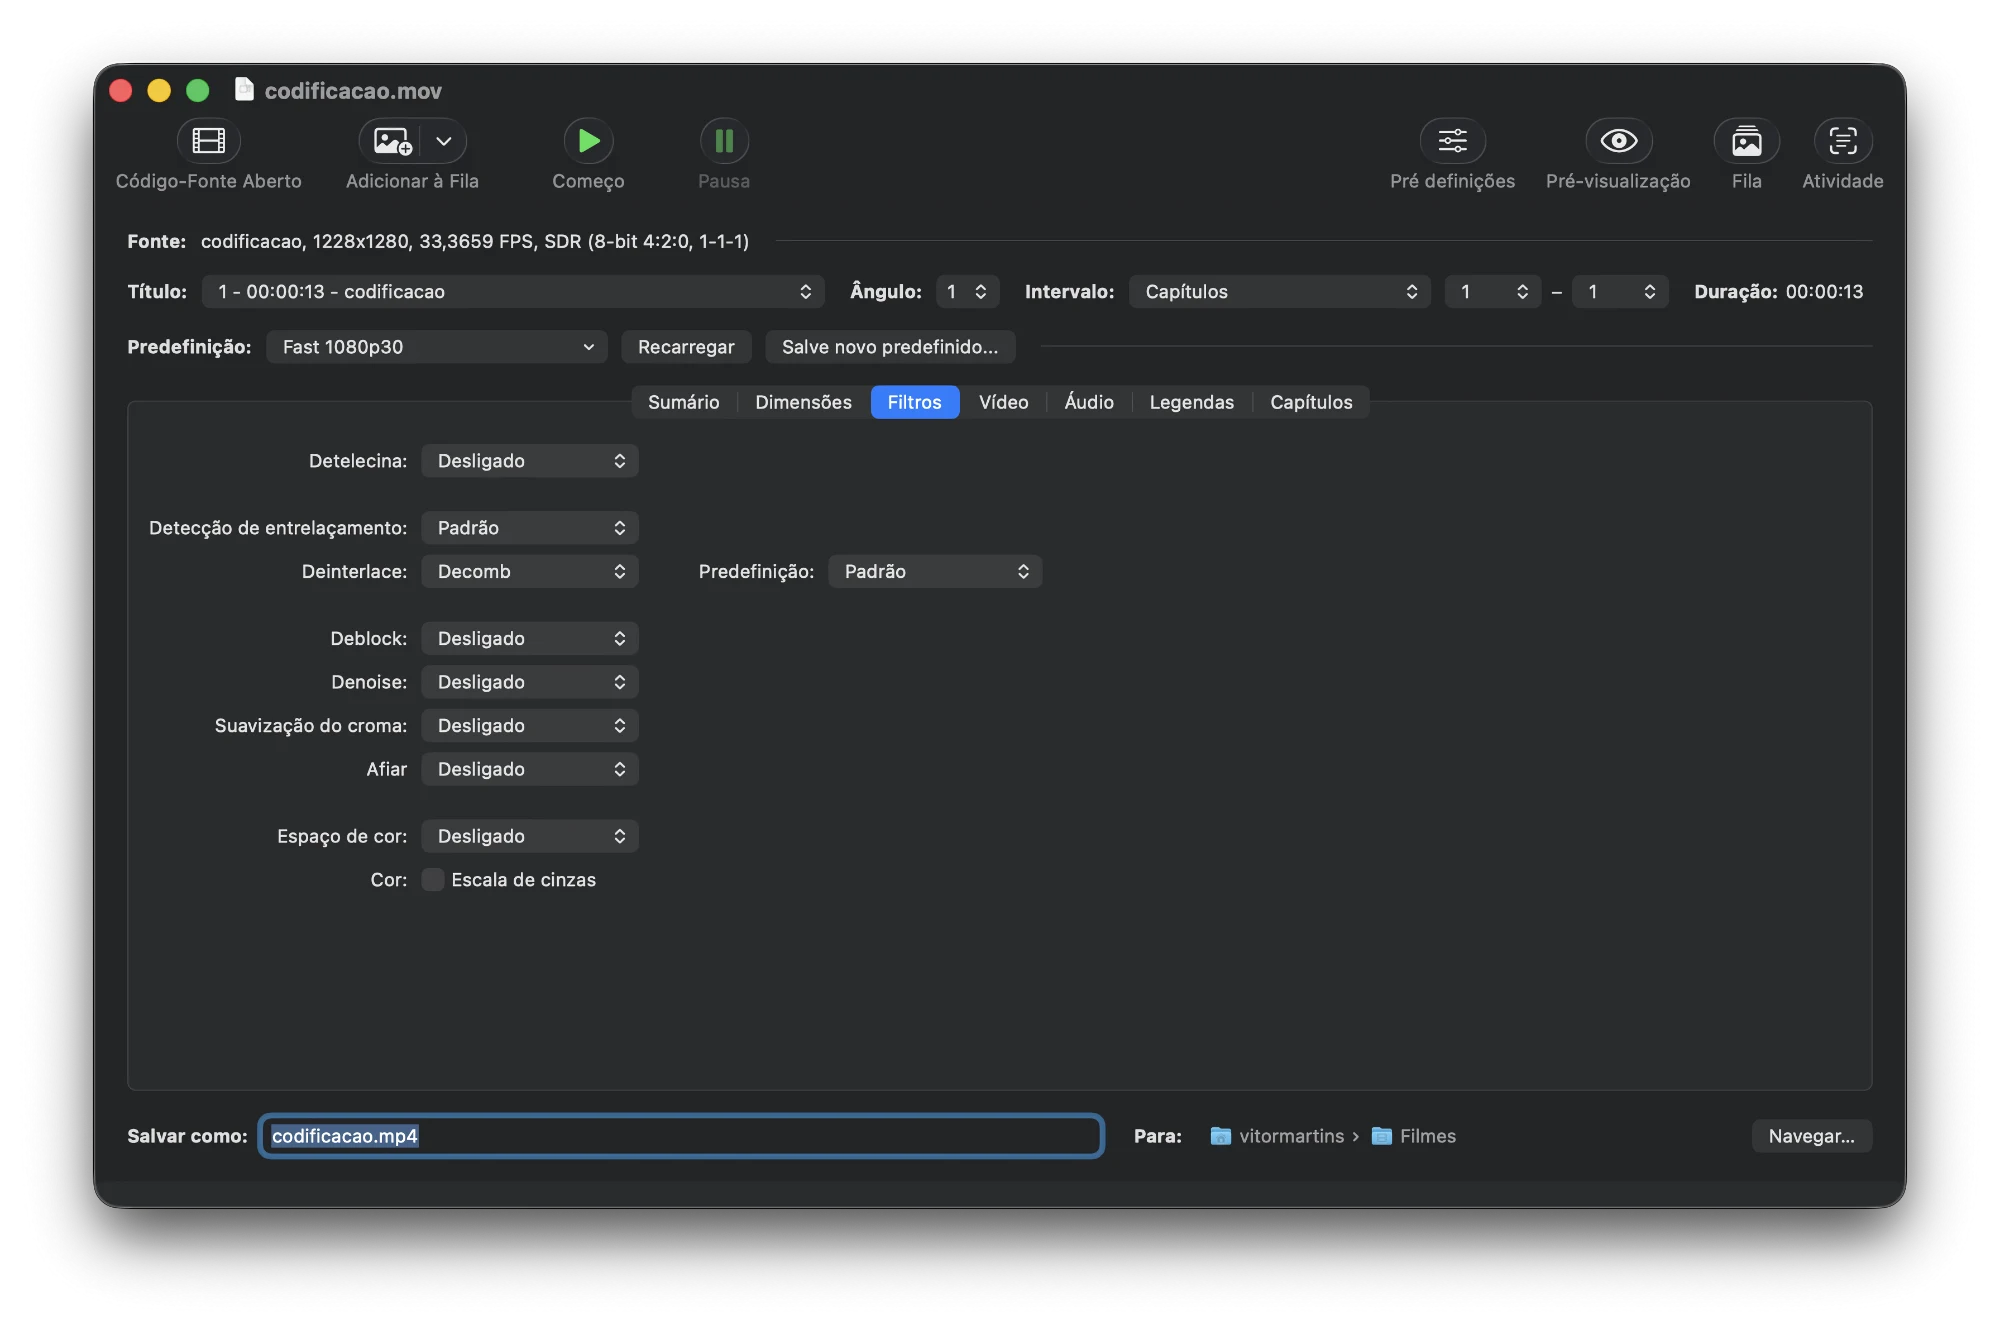Open Suavização do croma dropdown
The width and height of the screenshot is (2000, 1332).
click(530, 726)
